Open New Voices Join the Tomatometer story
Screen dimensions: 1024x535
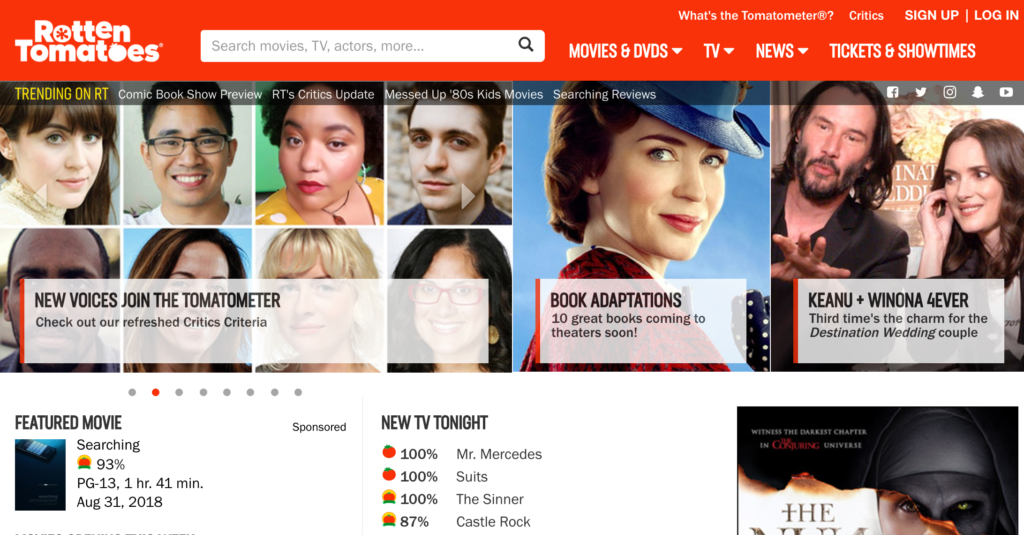255,321
